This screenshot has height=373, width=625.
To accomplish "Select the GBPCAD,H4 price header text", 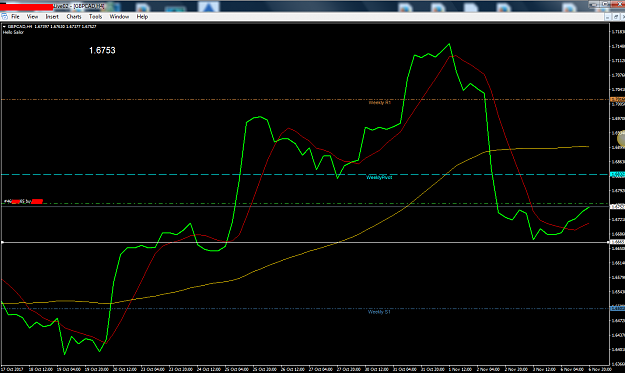I will click(52, 27).
